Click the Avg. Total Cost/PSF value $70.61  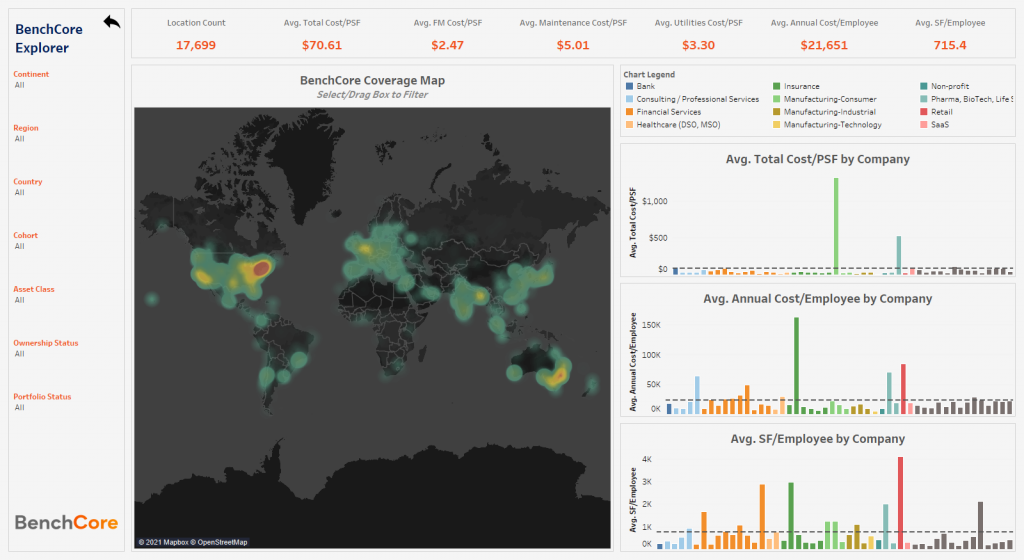click(322, 45)
